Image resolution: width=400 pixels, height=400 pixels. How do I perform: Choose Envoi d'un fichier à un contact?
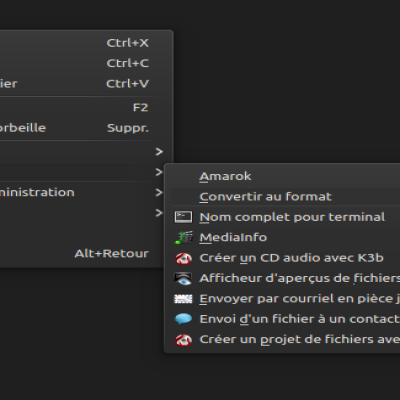pyautogui.click(x=285, y=319)
